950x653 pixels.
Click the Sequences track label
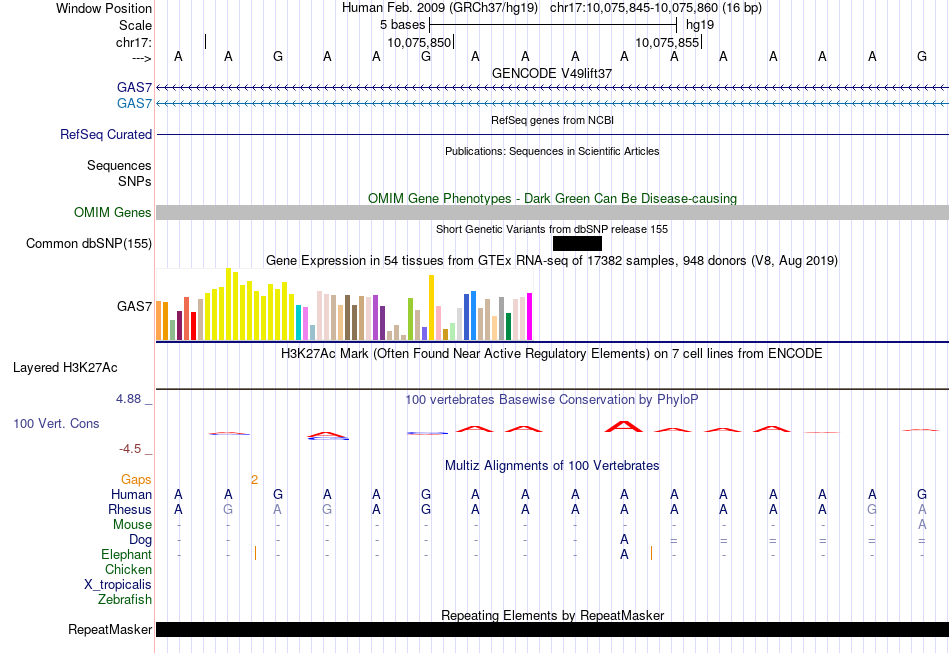(119, 165)
